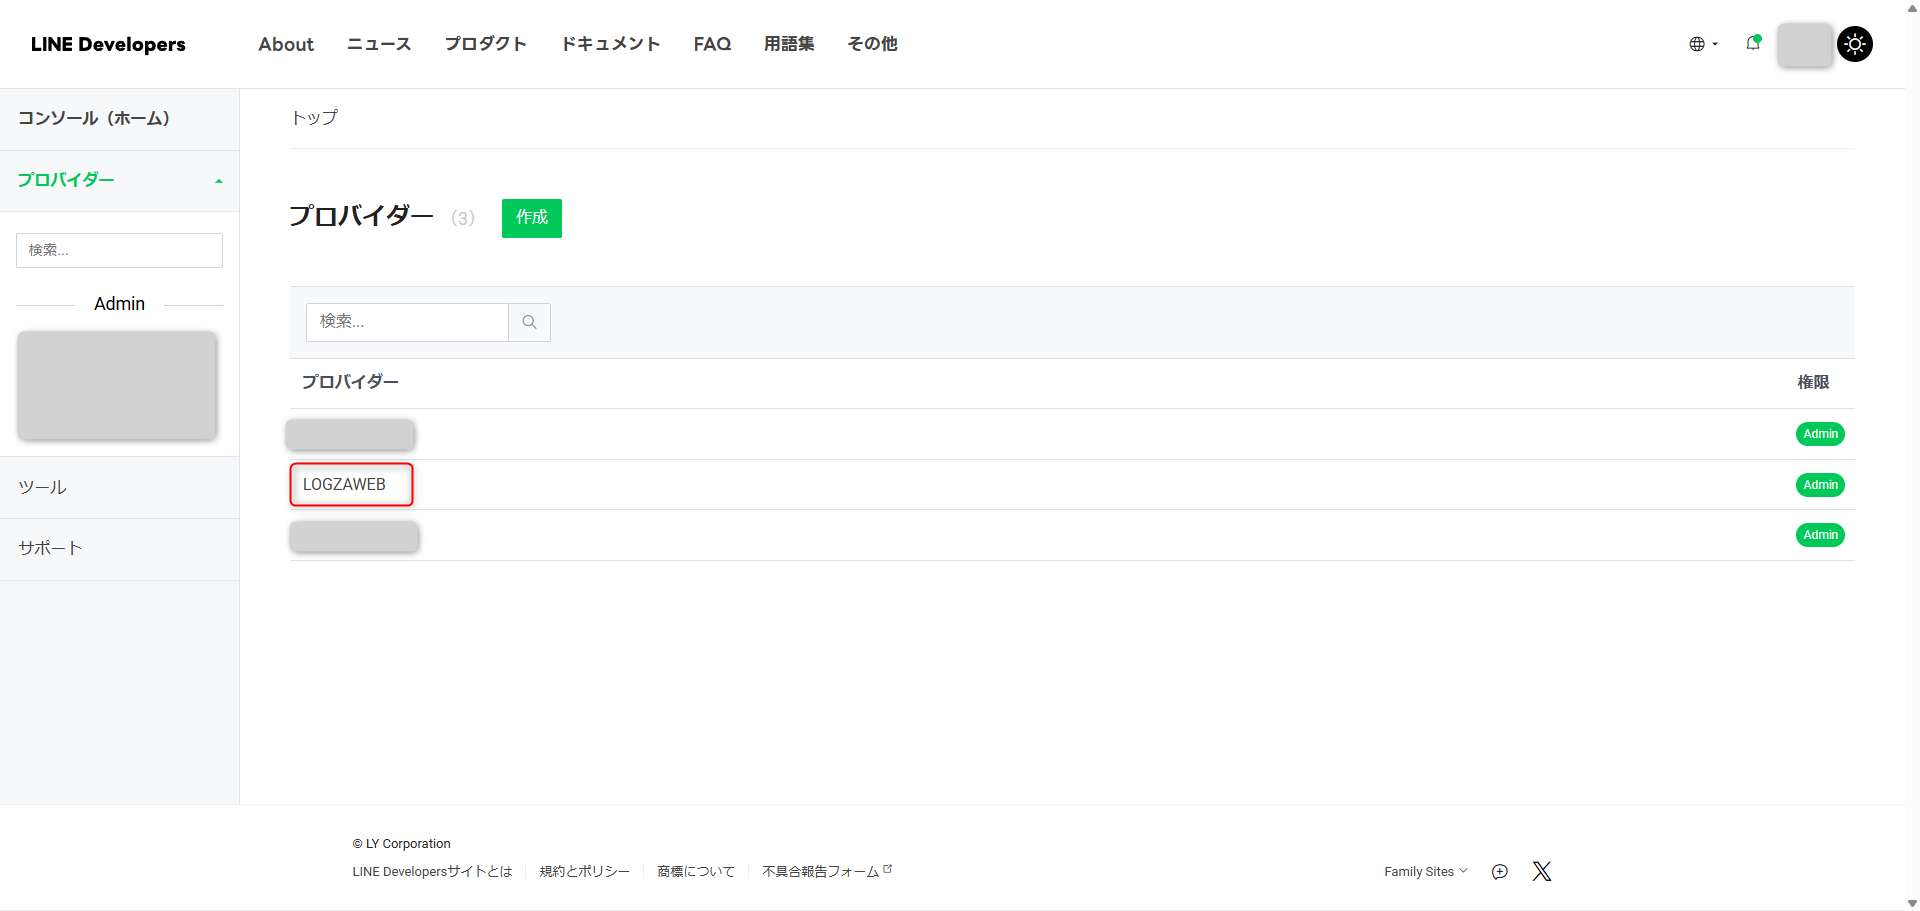
Task: Open the profile avatar in the top bar
Action: coord(1804,44)
